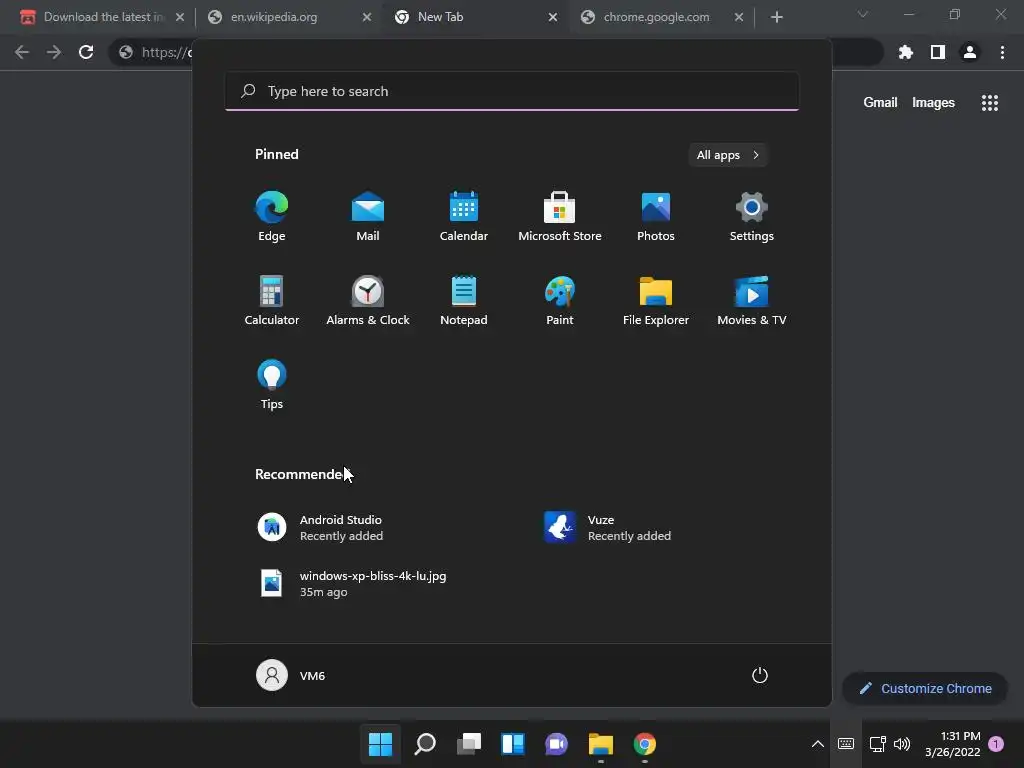Click the Windows Start button on taskbar
The width and height of the screenshot is (1024, 768).
[x=380, y=743]
